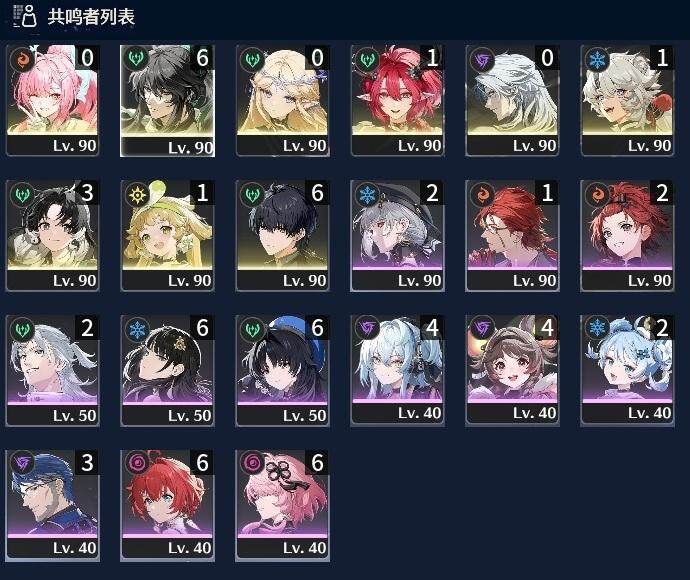This screenshot has width=690, height=580.
Task: Select the brown-haired girl with headband Lv. 40
Action: 513,371
